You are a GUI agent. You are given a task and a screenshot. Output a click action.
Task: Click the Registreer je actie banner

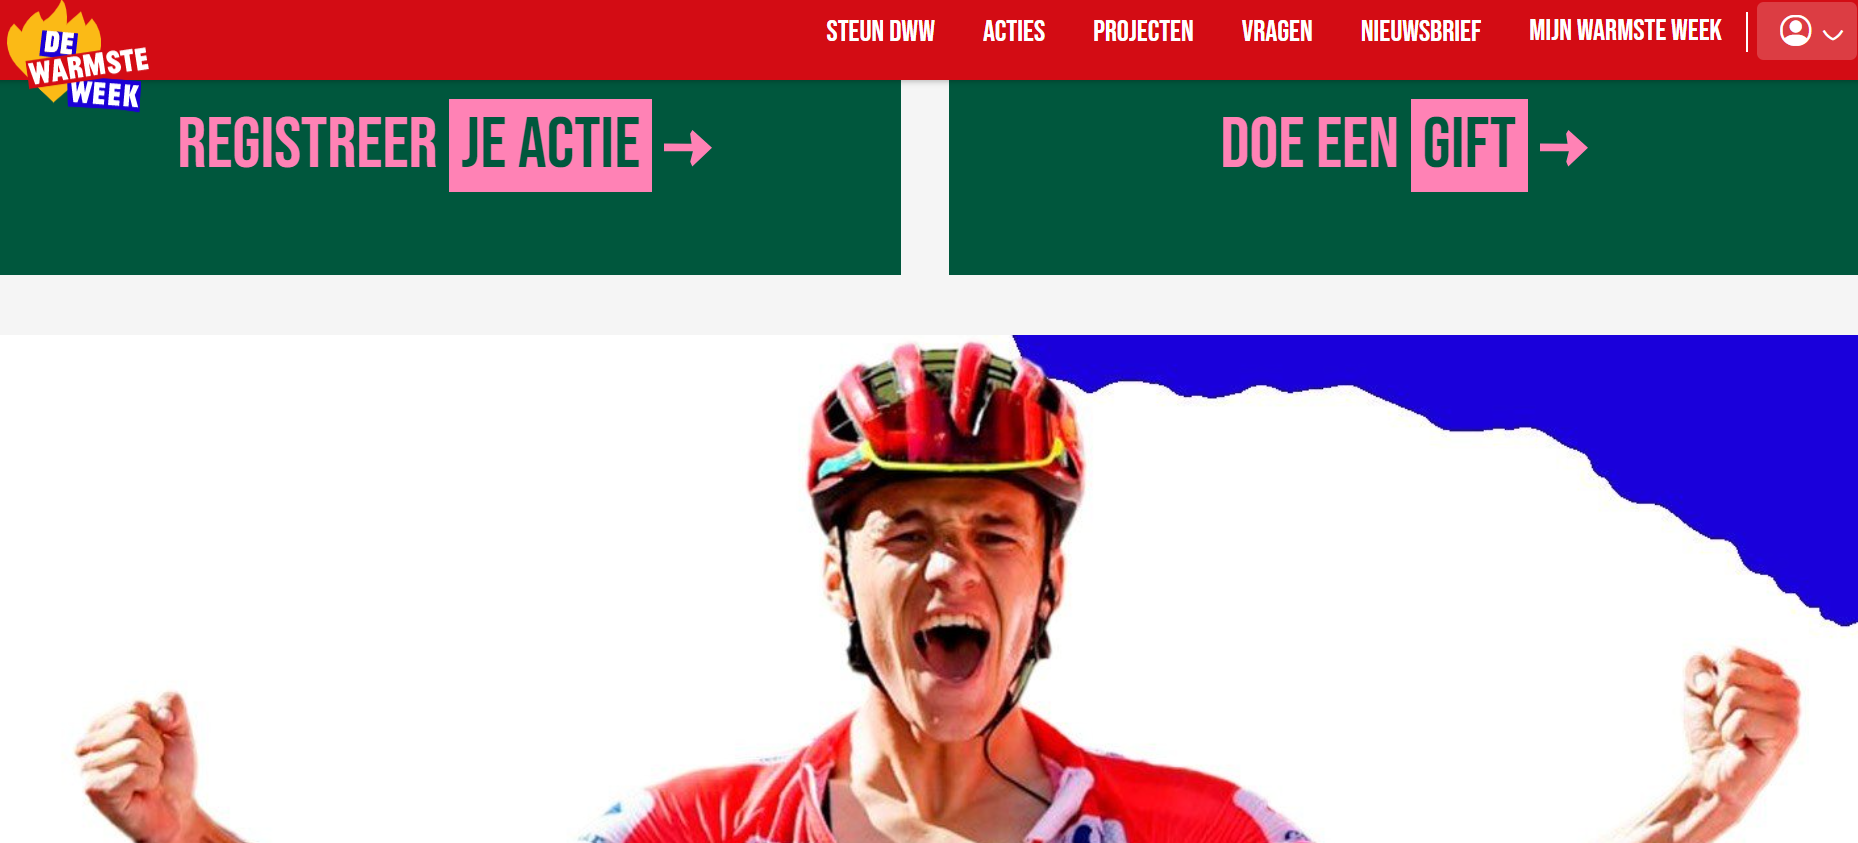pyautogui.click(x=450, y=177)
